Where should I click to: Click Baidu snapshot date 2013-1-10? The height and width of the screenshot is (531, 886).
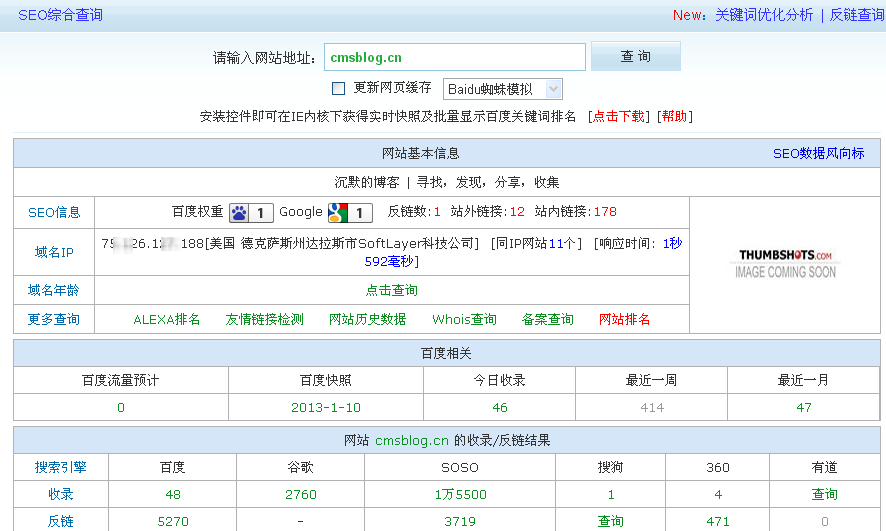(326, 408)
